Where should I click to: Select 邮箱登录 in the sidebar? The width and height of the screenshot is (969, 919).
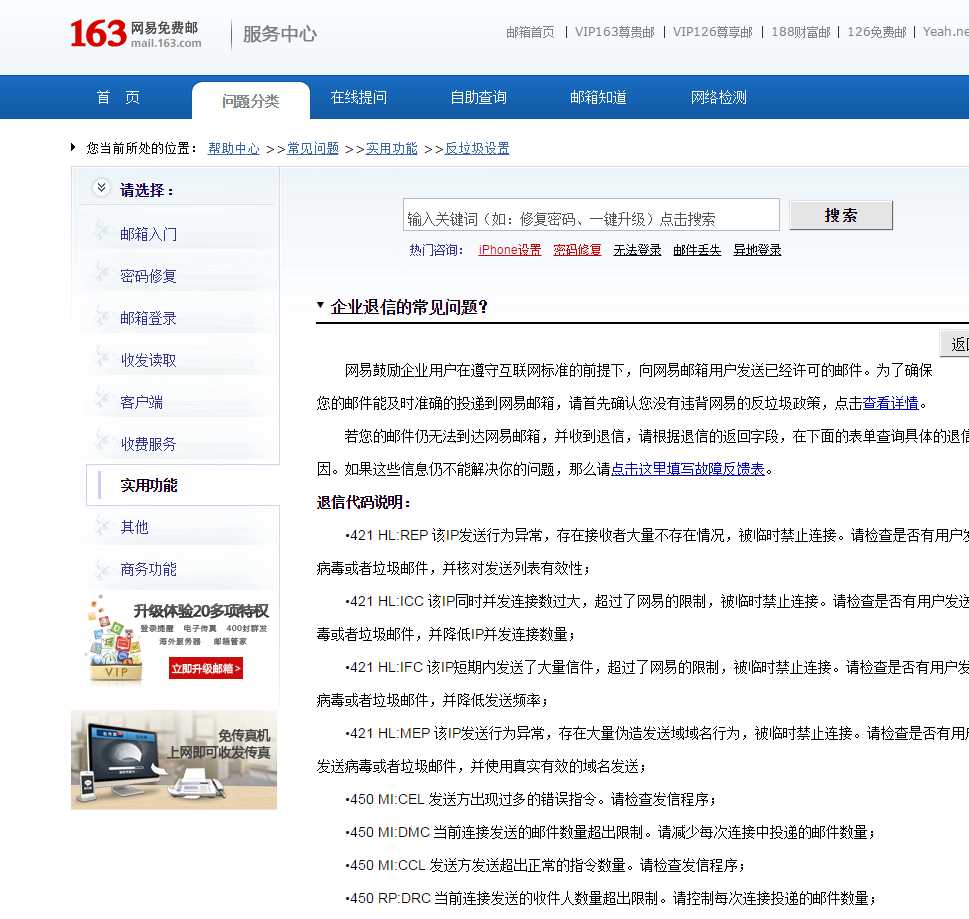click(148, 318)
